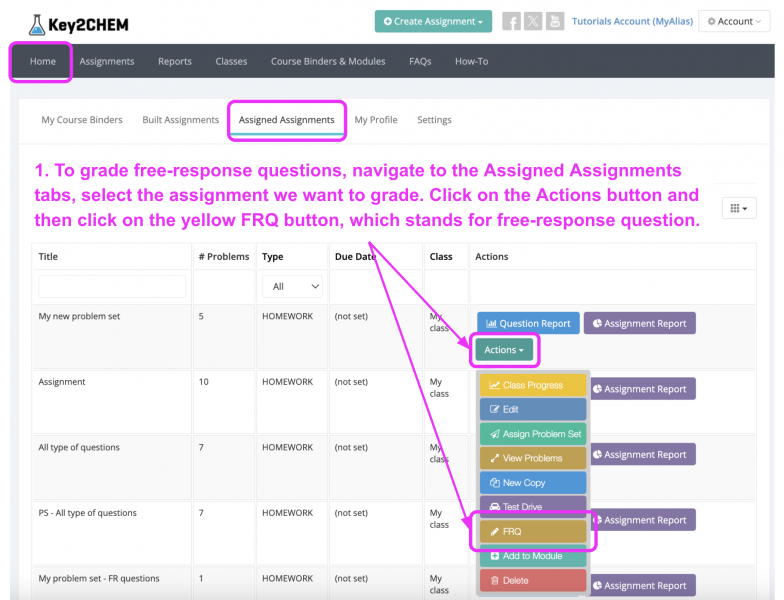Image resolution: width=784 pixels, height=600 pixels.
Task: Click the Facebook icon in header
Action: tap(511, 21)
